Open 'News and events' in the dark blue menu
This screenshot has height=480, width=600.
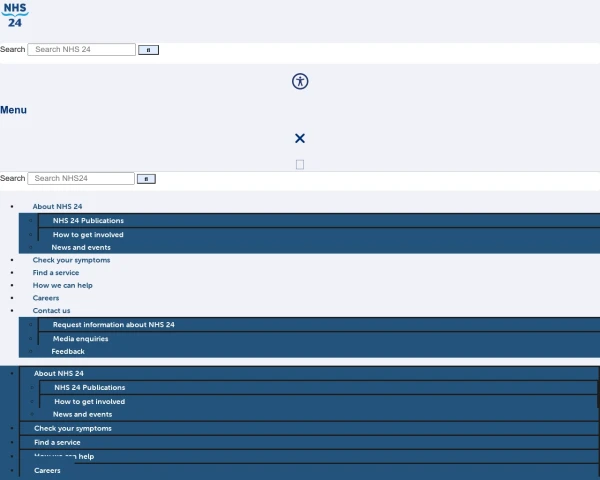[x=83, y=414]
